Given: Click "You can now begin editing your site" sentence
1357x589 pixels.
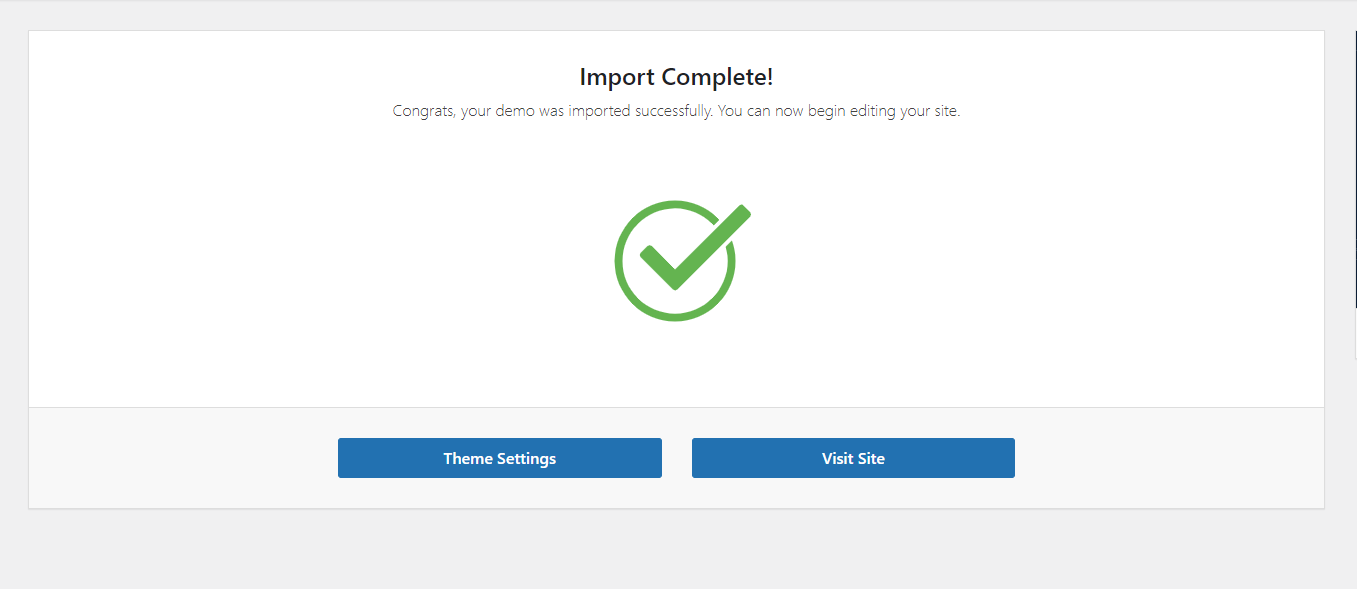Looking at the screenshot, I should 839,111.
